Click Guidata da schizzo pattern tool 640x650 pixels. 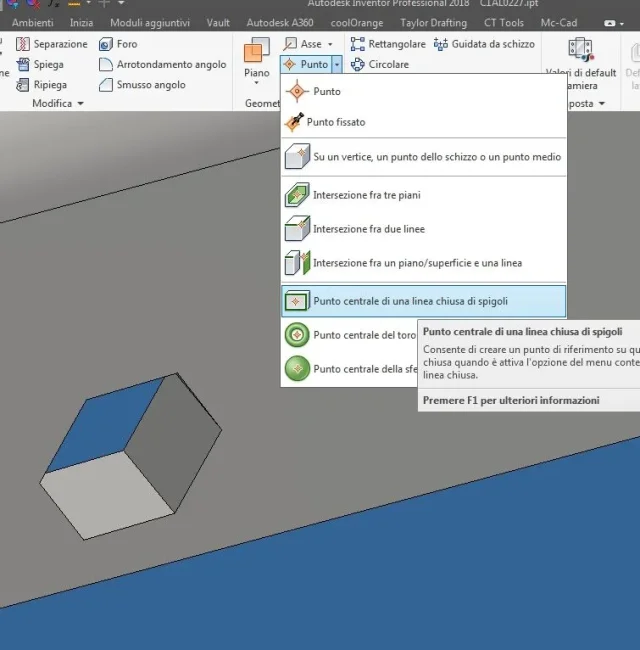(484, 44)
